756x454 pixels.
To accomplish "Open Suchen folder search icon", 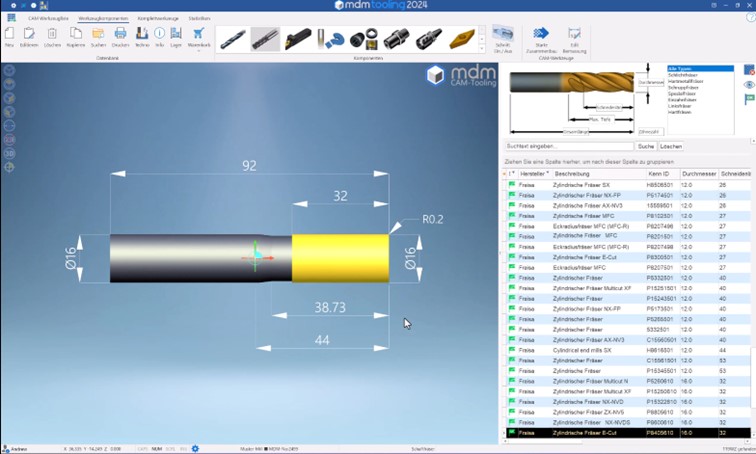I will (98, 33).
